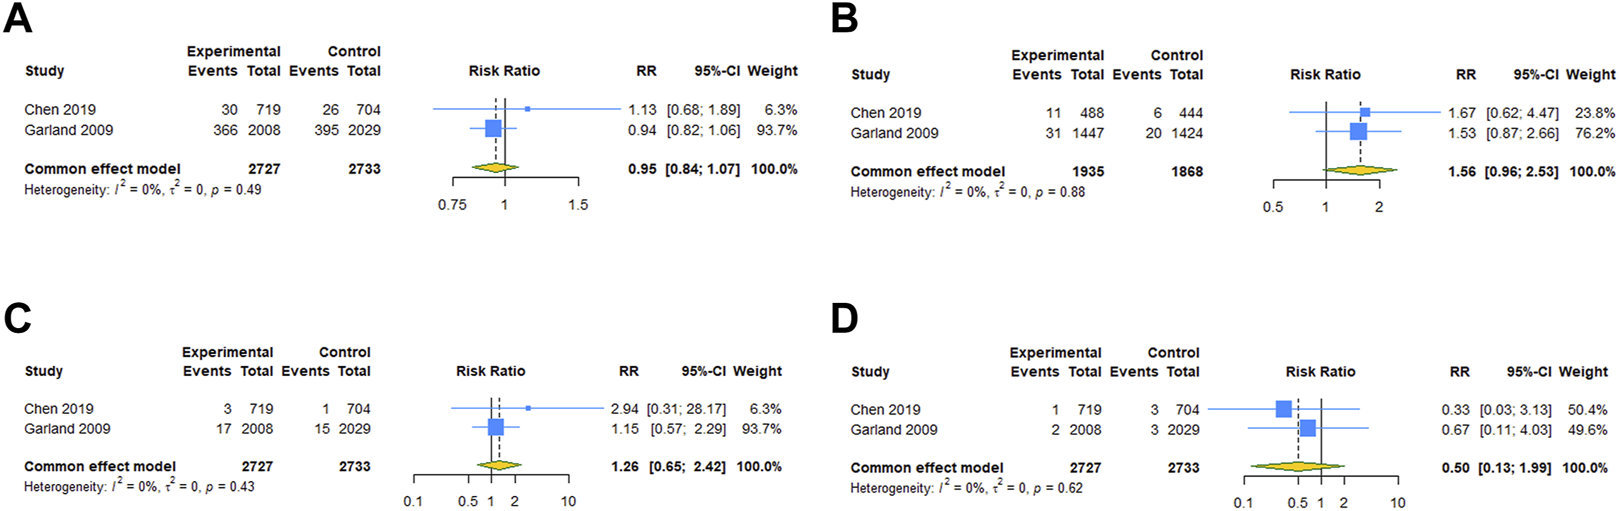Screen dimensions: 1619x511
Task: Click the yellow diamond in panel B
Action: (1360, 171)
